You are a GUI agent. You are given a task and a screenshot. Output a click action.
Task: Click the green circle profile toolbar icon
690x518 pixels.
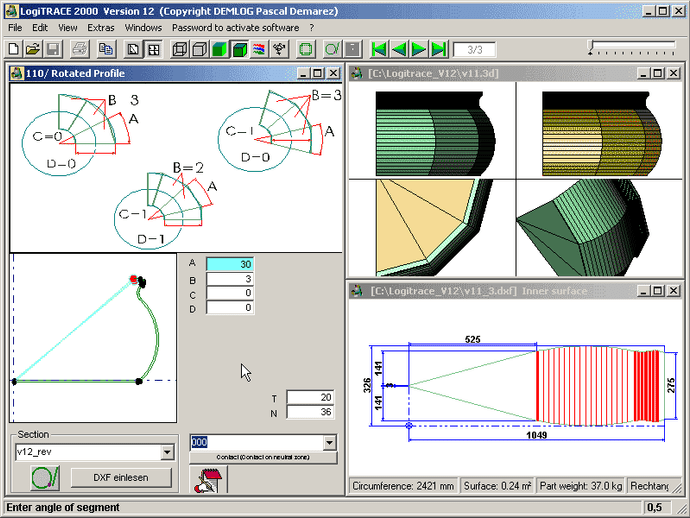332,49
